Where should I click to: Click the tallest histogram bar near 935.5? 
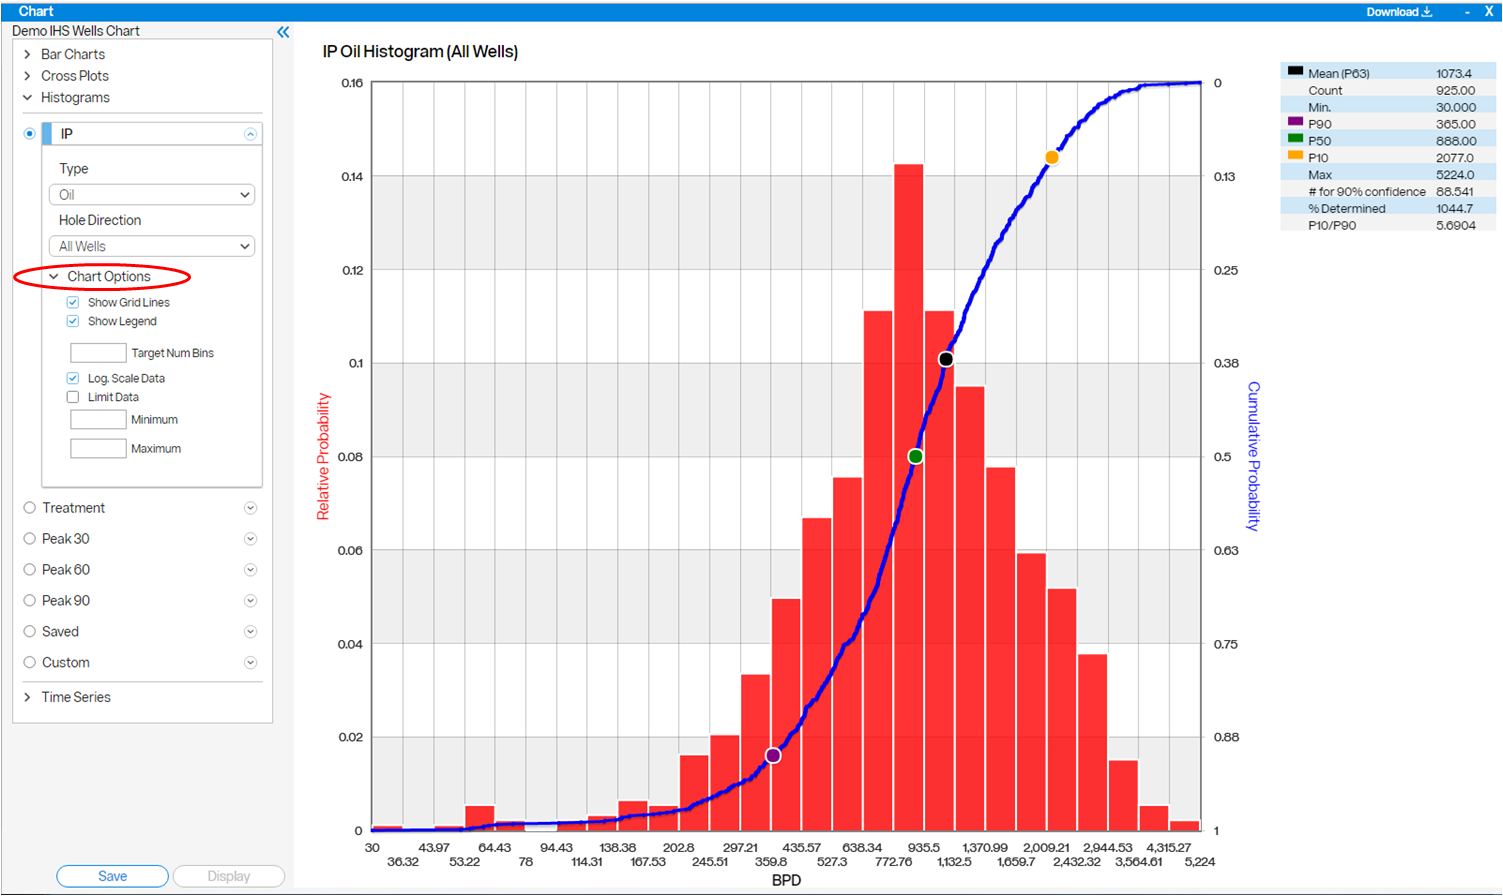[x=909, y=497]
